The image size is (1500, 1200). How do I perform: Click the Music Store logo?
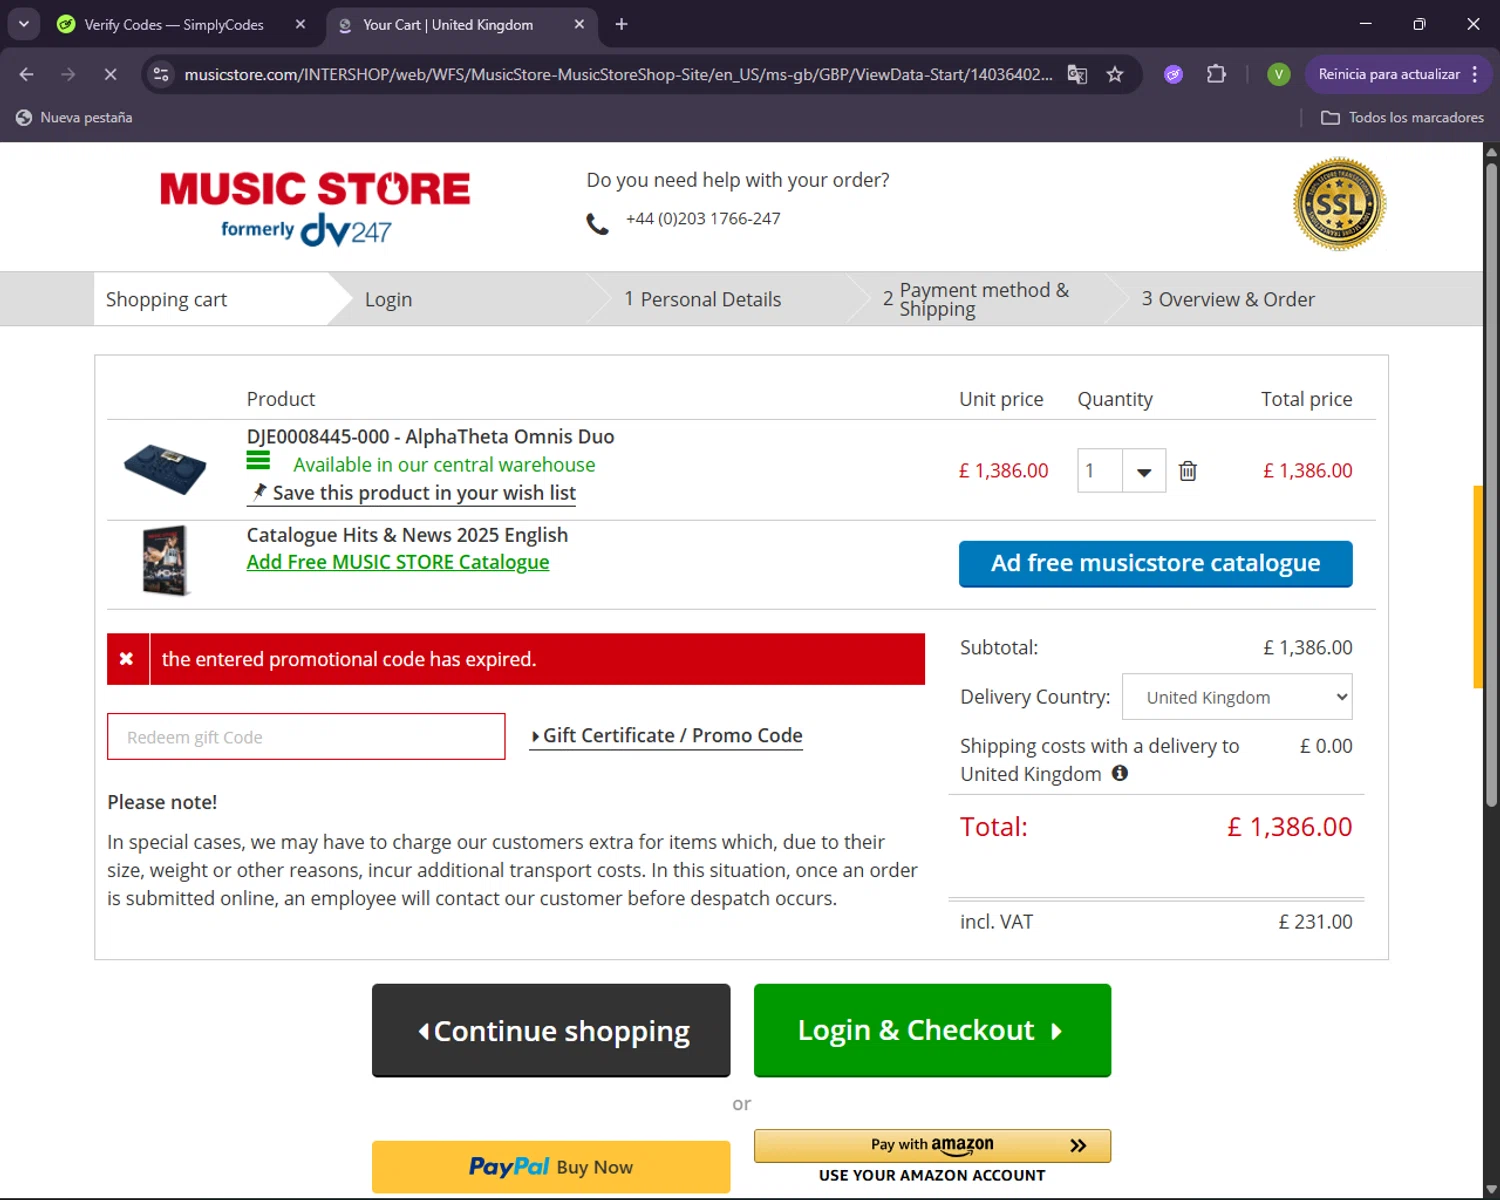click(315, 208)
